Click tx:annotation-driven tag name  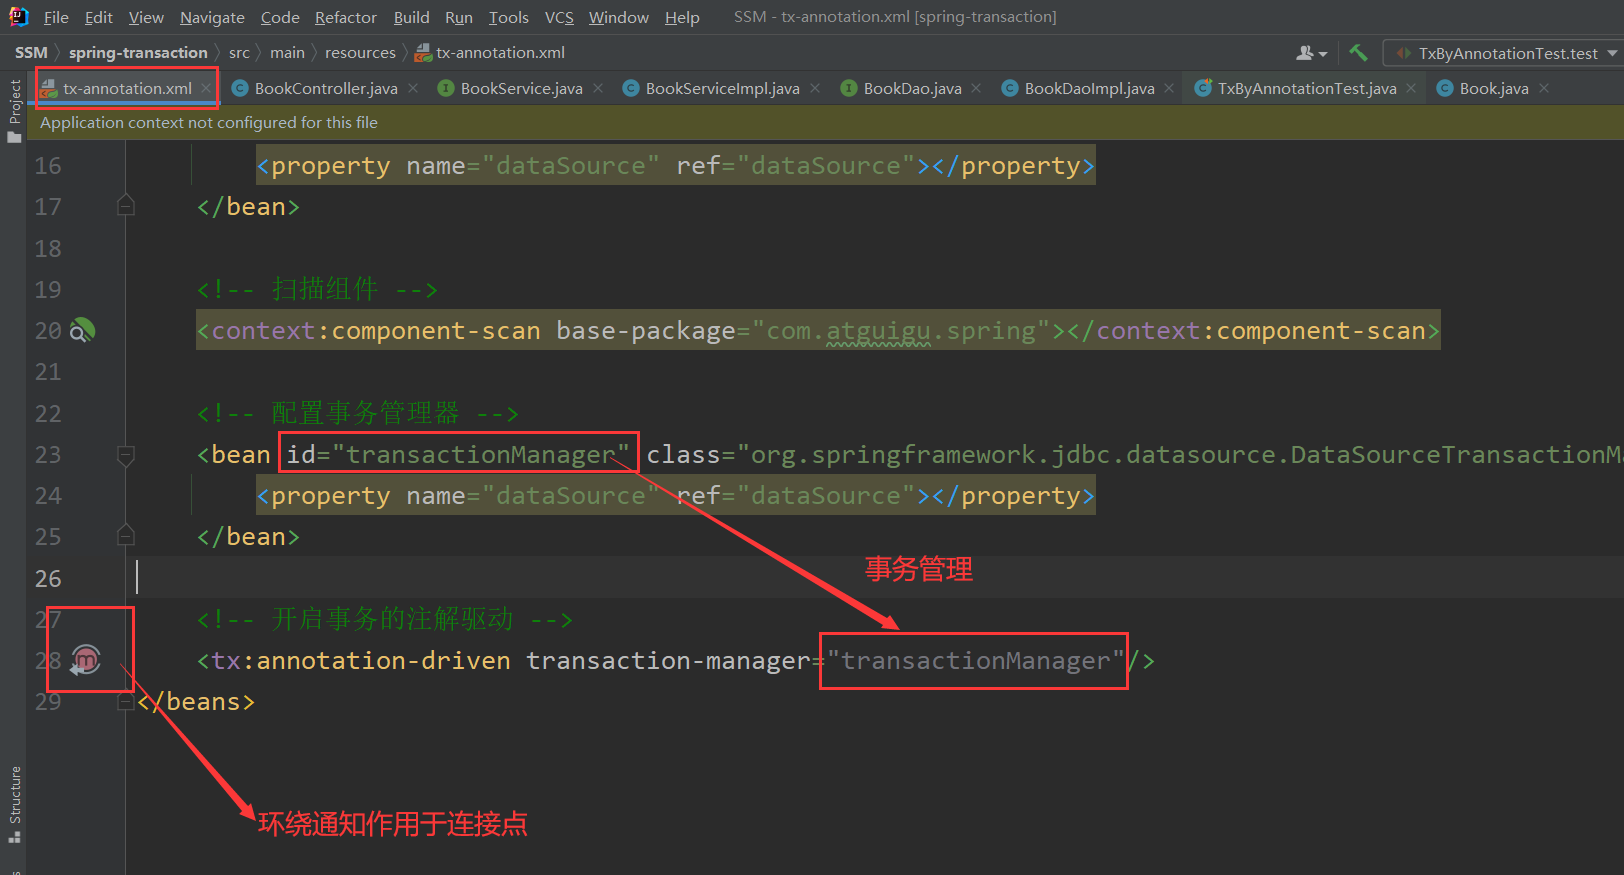pyautogui.click(x=361, y=661)
